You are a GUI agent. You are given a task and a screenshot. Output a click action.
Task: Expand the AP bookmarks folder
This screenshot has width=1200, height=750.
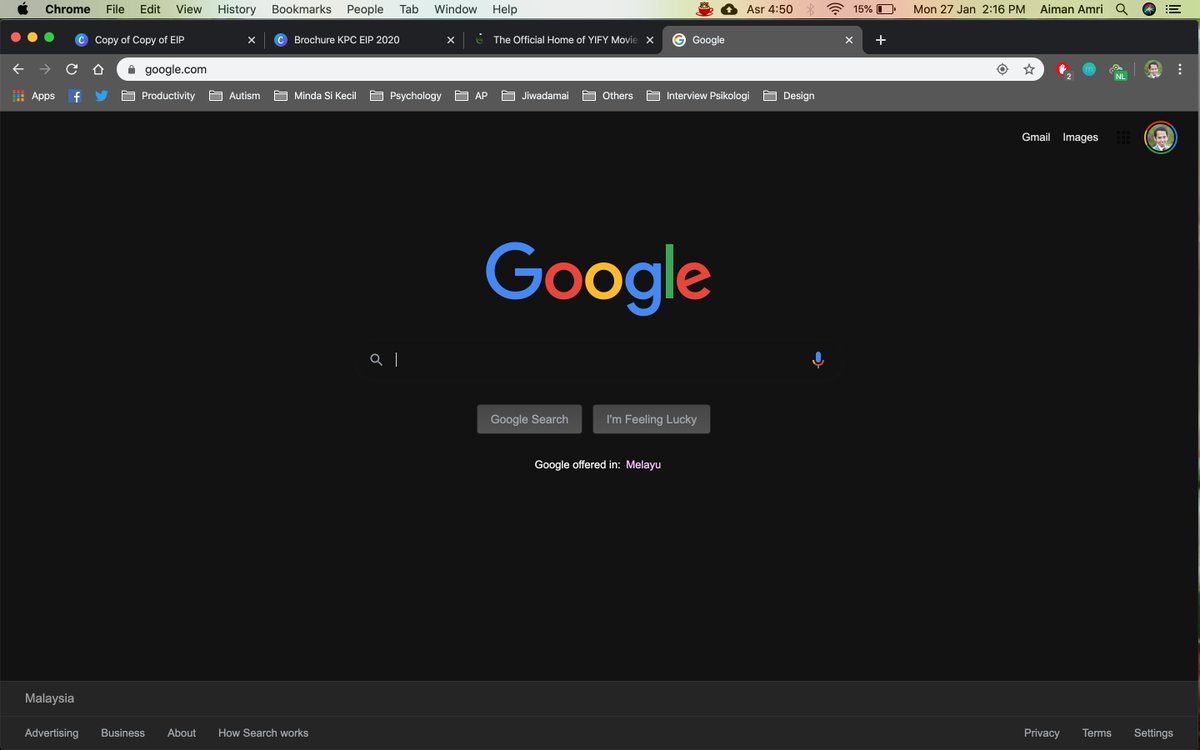471,96
